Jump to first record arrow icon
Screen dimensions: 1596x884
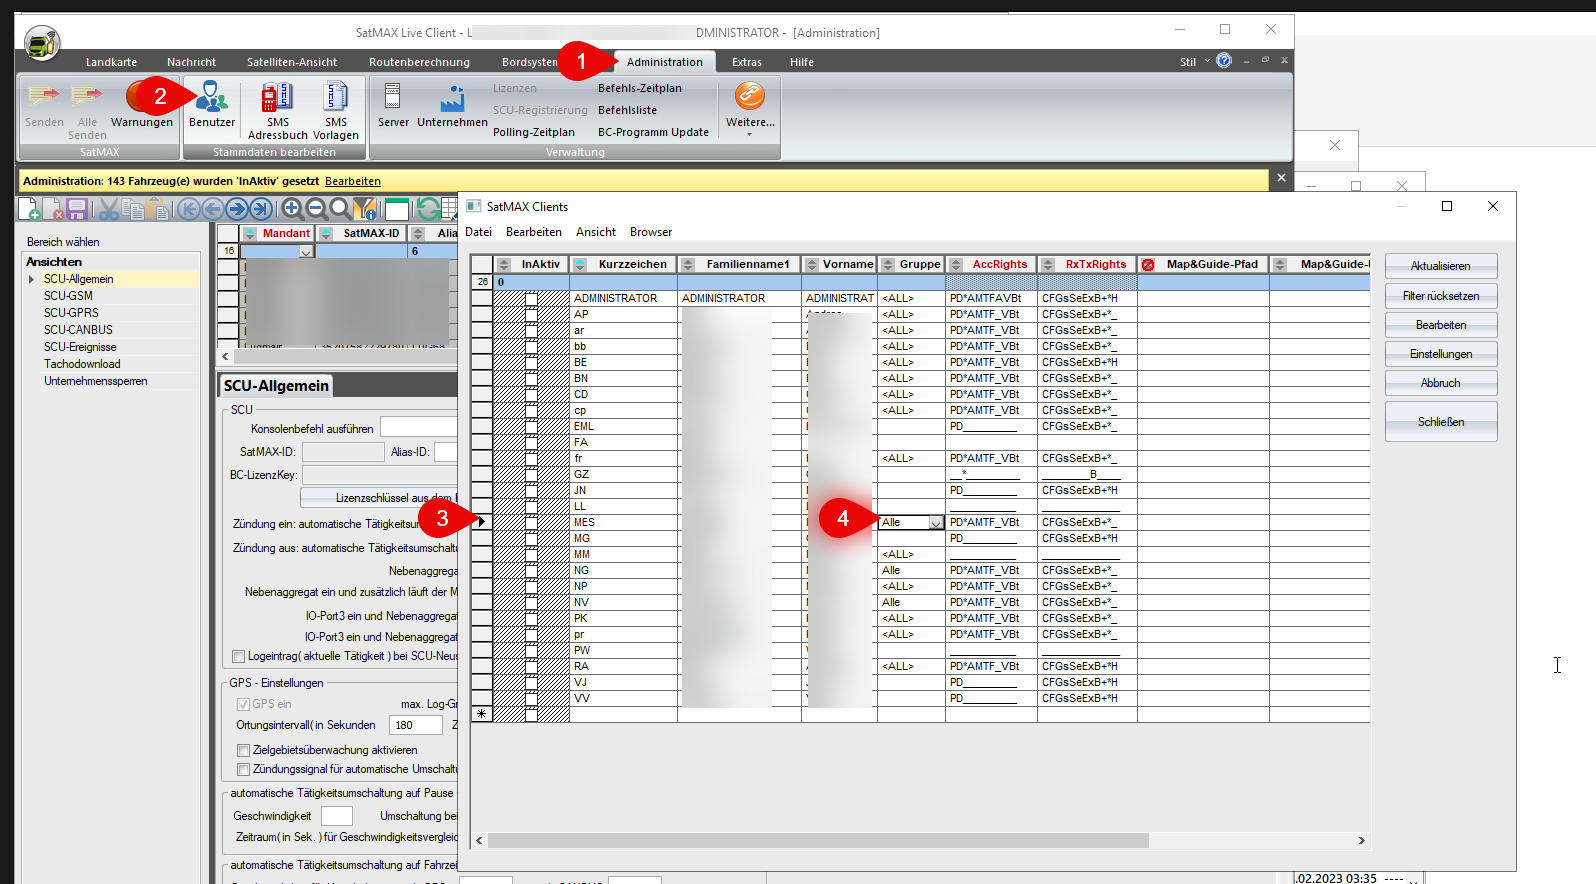coord(189,209)
